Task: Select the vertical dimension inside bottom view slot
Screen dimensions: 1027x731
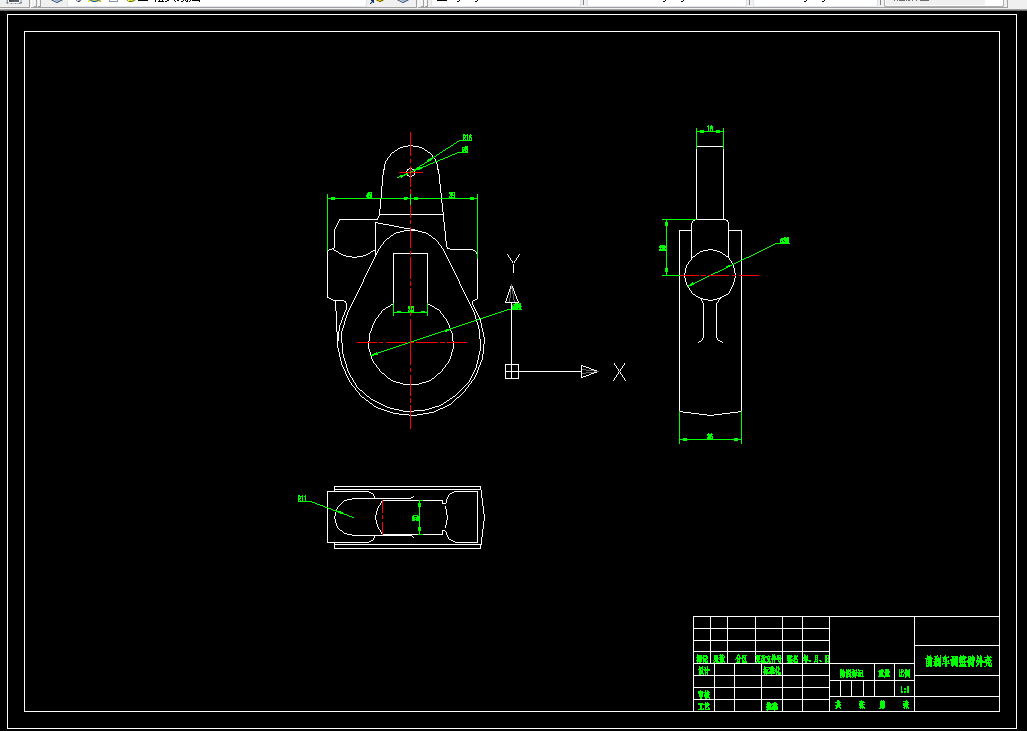Action: click(x=417, y=517)
